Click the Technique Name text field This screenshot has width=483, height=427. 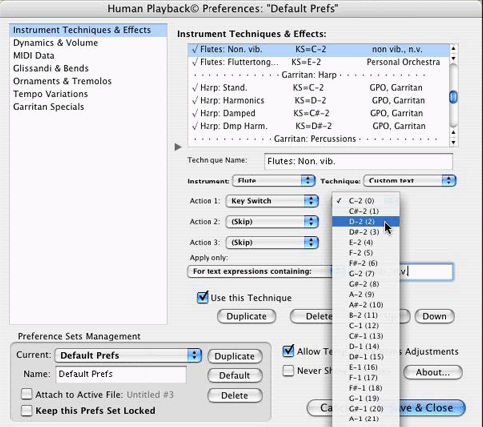(x=358, y=161)
